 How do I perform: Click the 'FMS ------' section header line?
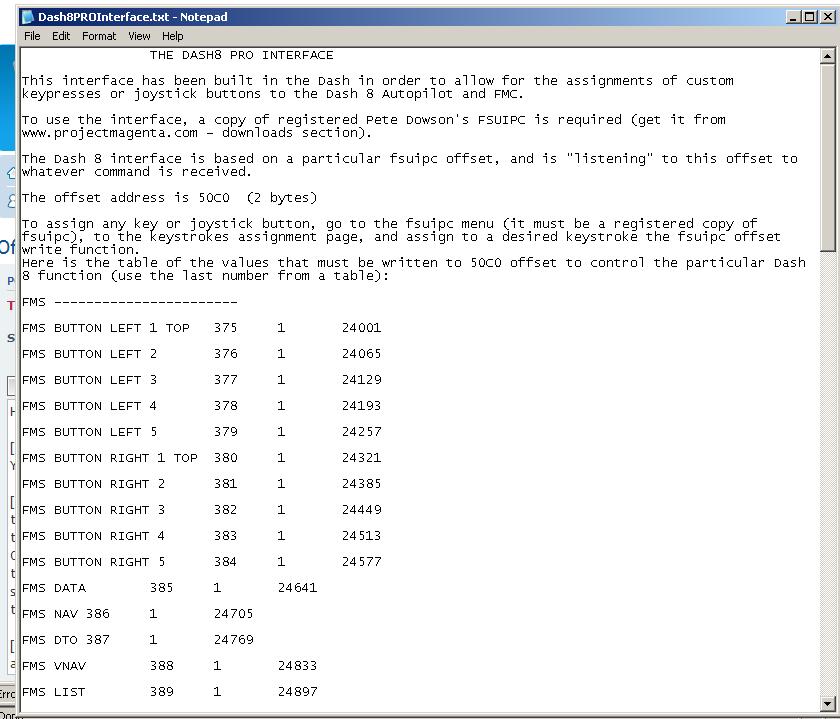[130, 302]
